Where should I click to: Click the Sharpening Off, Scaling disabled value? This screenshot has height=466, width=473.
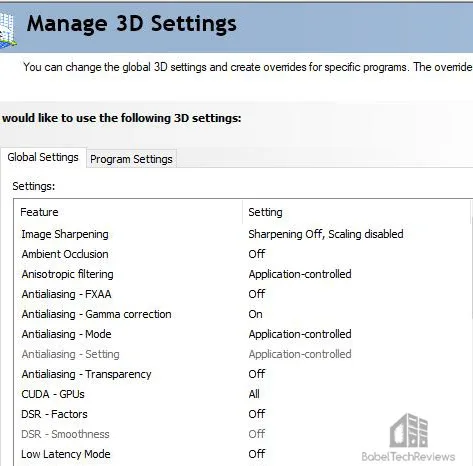pyautogui.click(x=326, y=234)
